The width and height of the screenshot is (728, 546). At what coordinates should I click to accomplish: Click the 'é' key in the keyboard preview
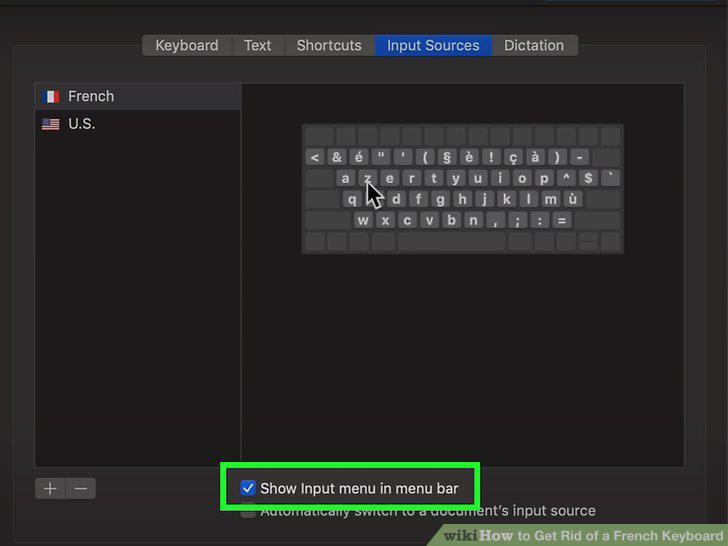(359, 157)
